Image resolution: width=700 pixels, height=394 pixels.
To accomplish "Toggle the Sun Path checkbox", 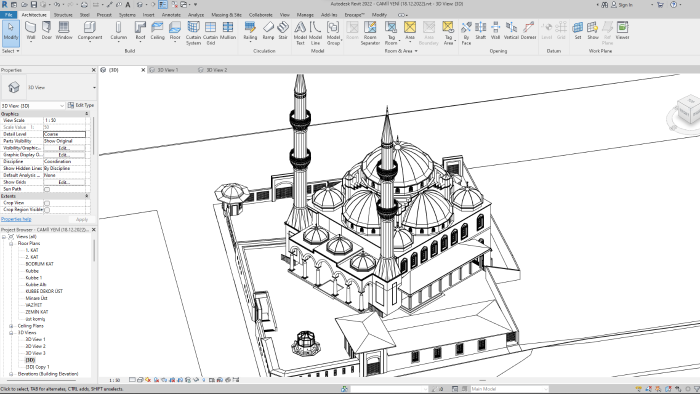I will [x=47, y=189].
